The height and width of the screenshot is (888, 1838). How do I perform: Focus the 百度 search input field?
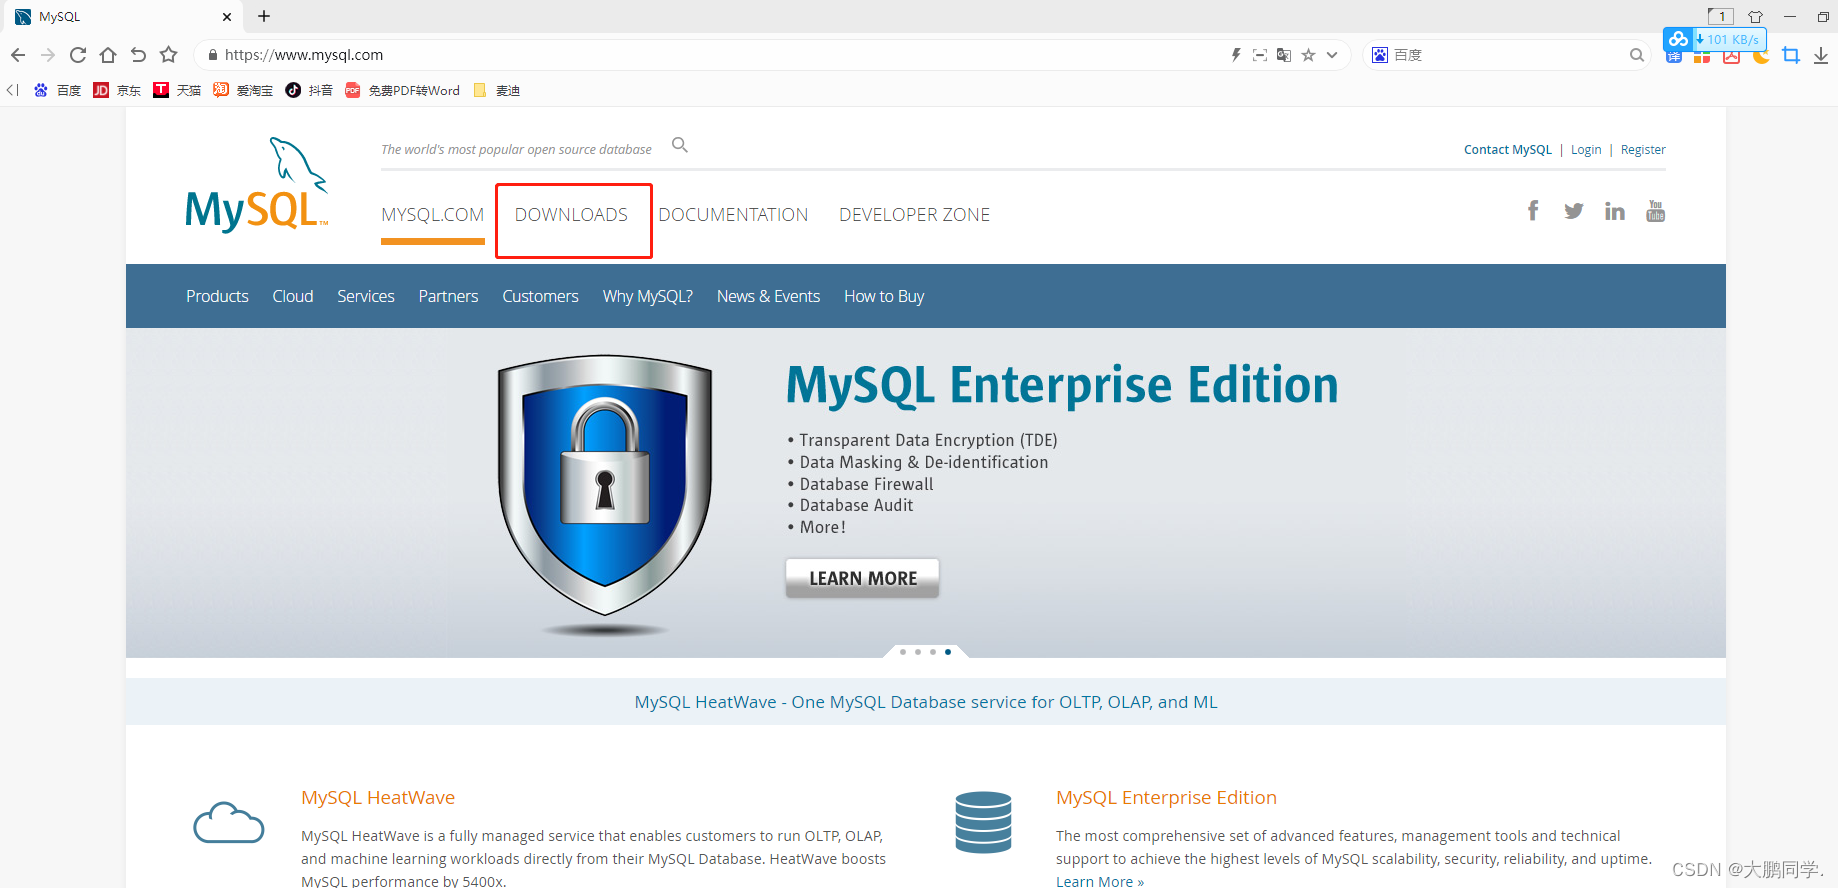1509,55
